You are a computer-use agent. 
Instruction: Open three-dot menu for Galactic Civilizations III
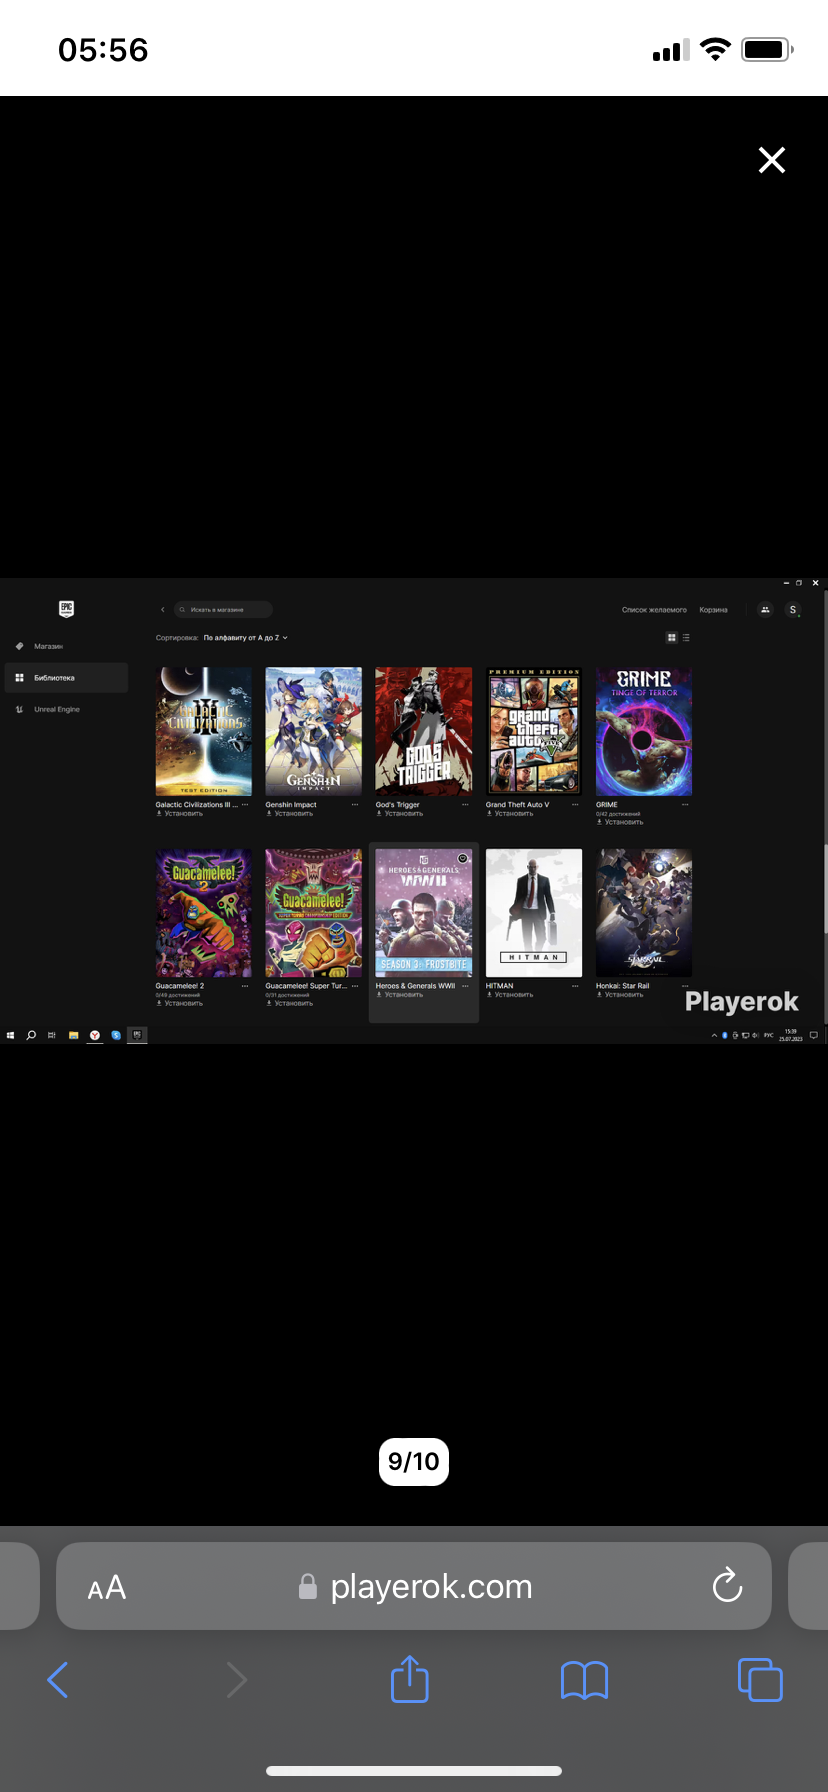pos(245,804)
